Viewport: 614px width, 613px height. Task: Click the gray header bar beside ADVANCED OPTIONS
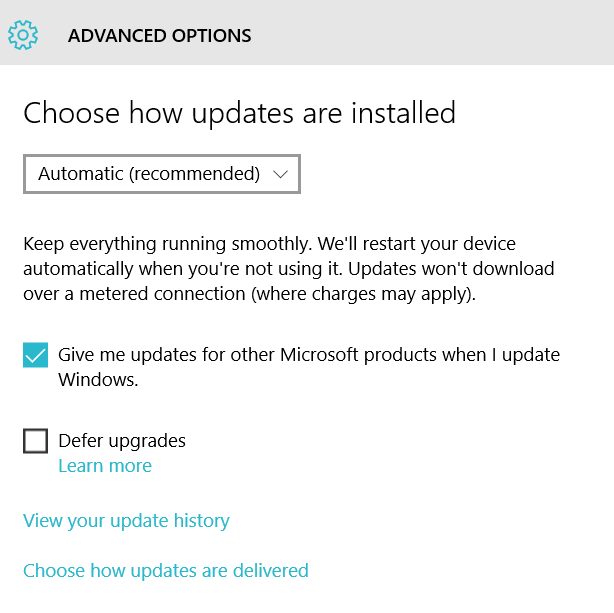tap(431, 33)
